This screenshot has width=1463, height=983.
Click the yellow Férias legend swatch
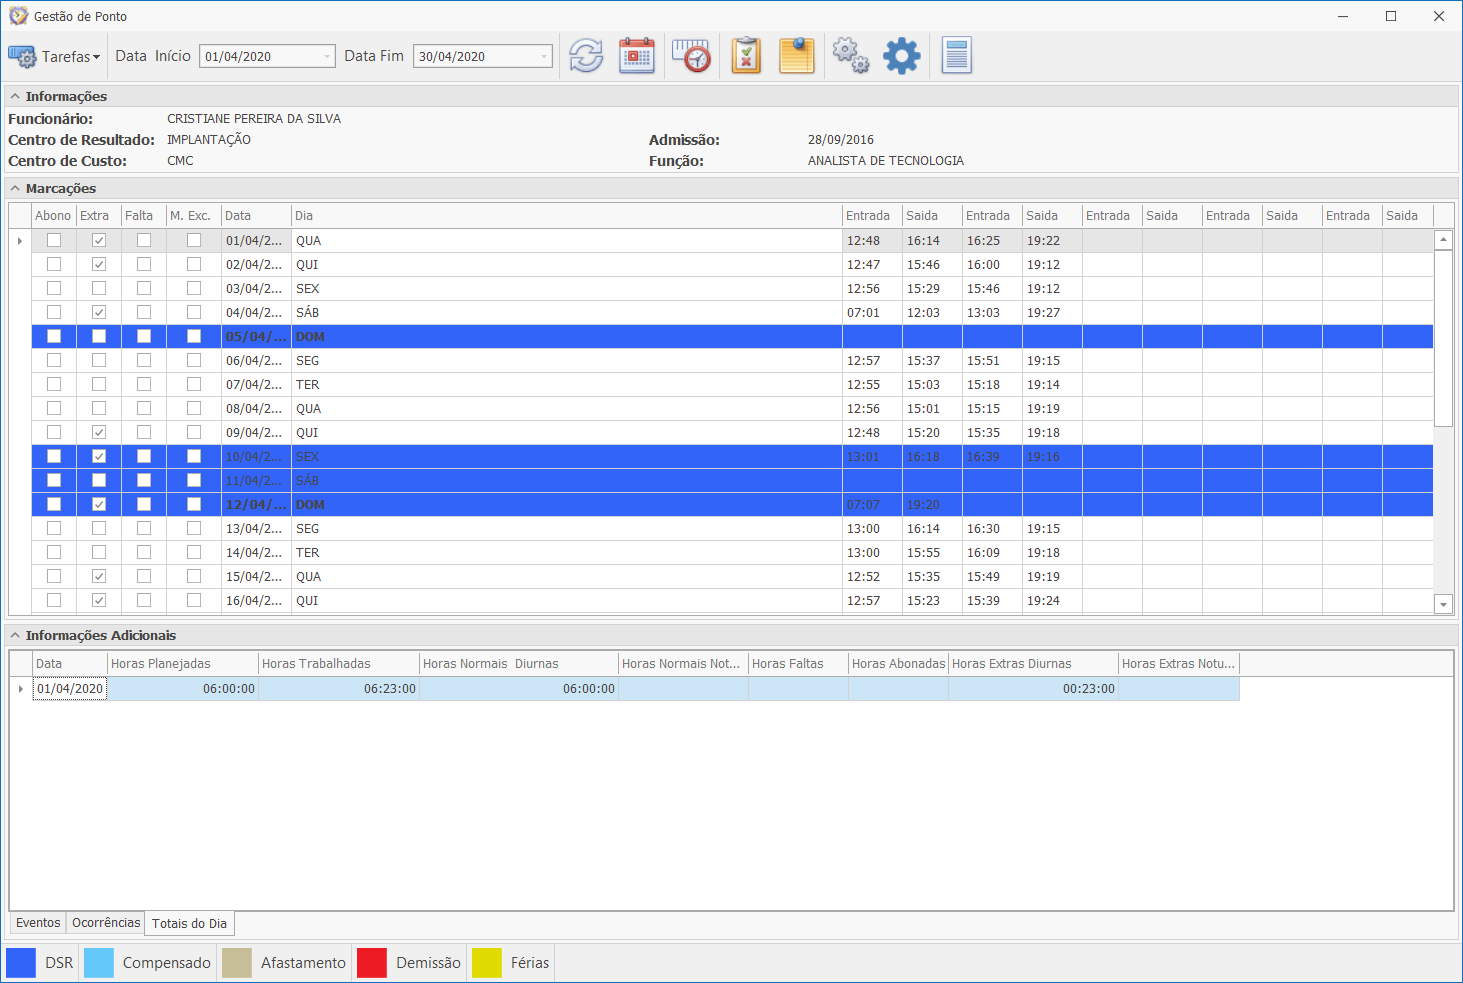[x=487, y=963]
